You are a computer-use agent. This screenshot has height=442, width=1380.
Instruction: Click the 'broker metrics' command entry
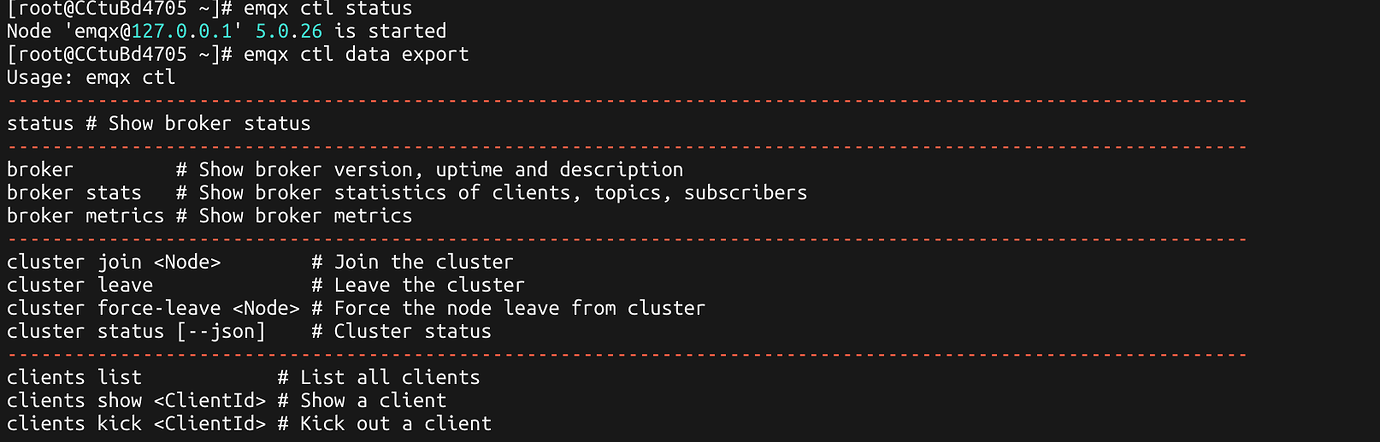pos(85,215)
